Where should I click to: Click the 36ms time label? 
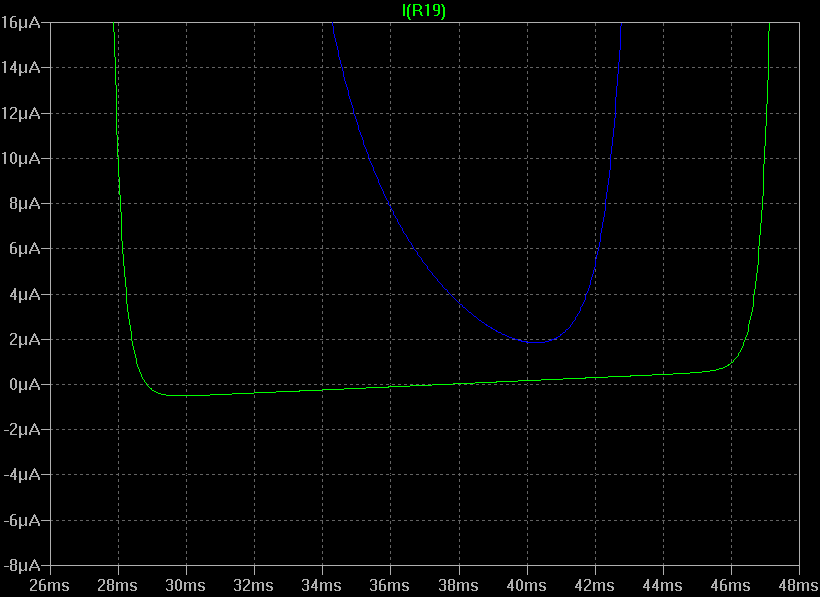(x=390, y=585)
